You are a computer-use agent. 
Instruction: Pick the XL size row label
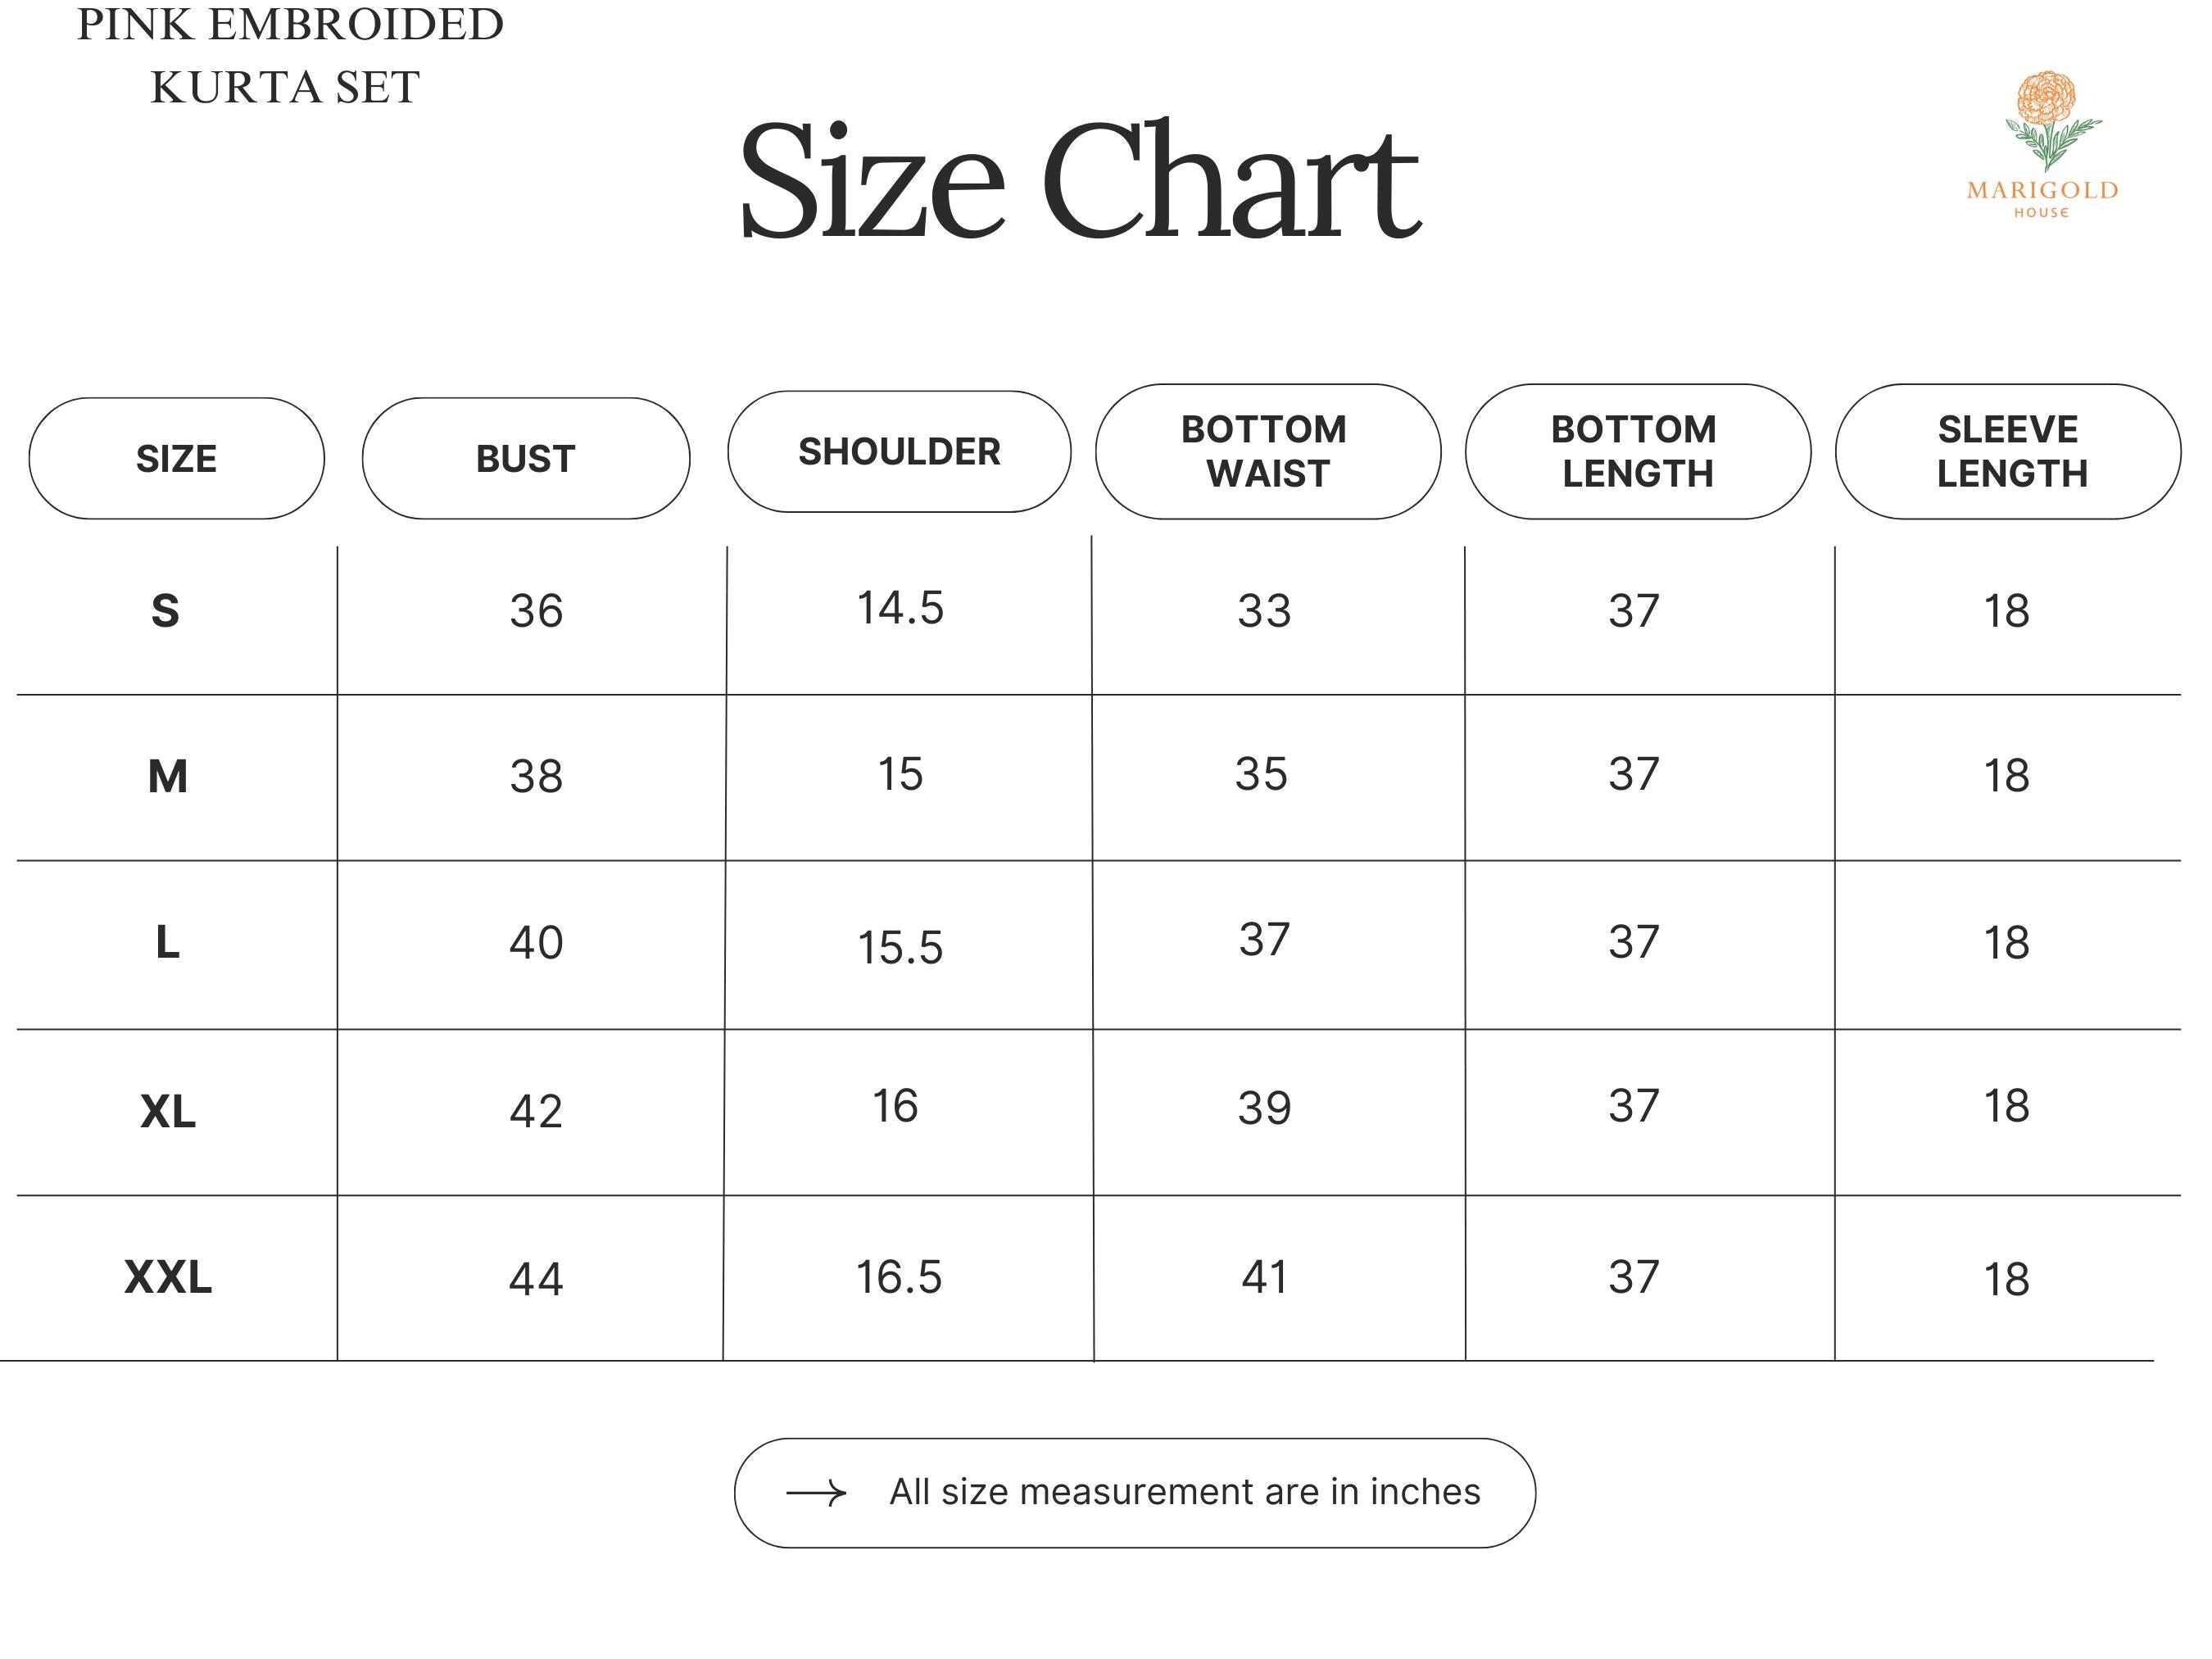[x=167, y=1111]
